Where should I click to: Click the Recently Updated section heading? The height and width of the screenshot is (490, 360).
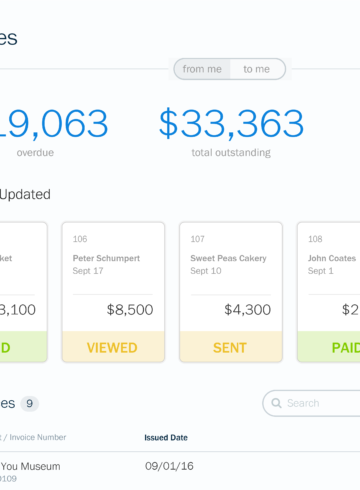(25, 194)
